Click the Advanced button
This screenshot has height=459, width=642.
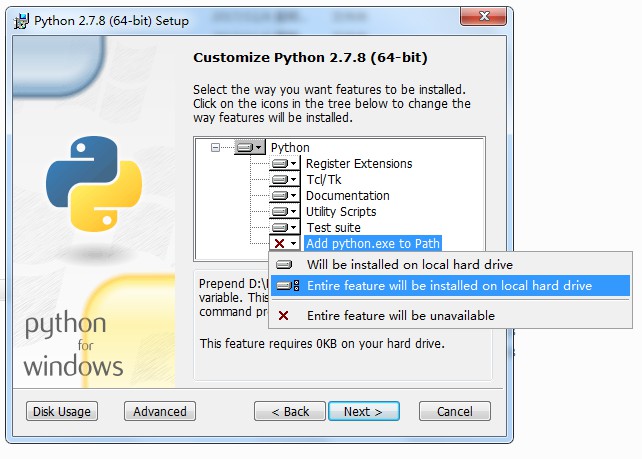click(x=160, y=411)
